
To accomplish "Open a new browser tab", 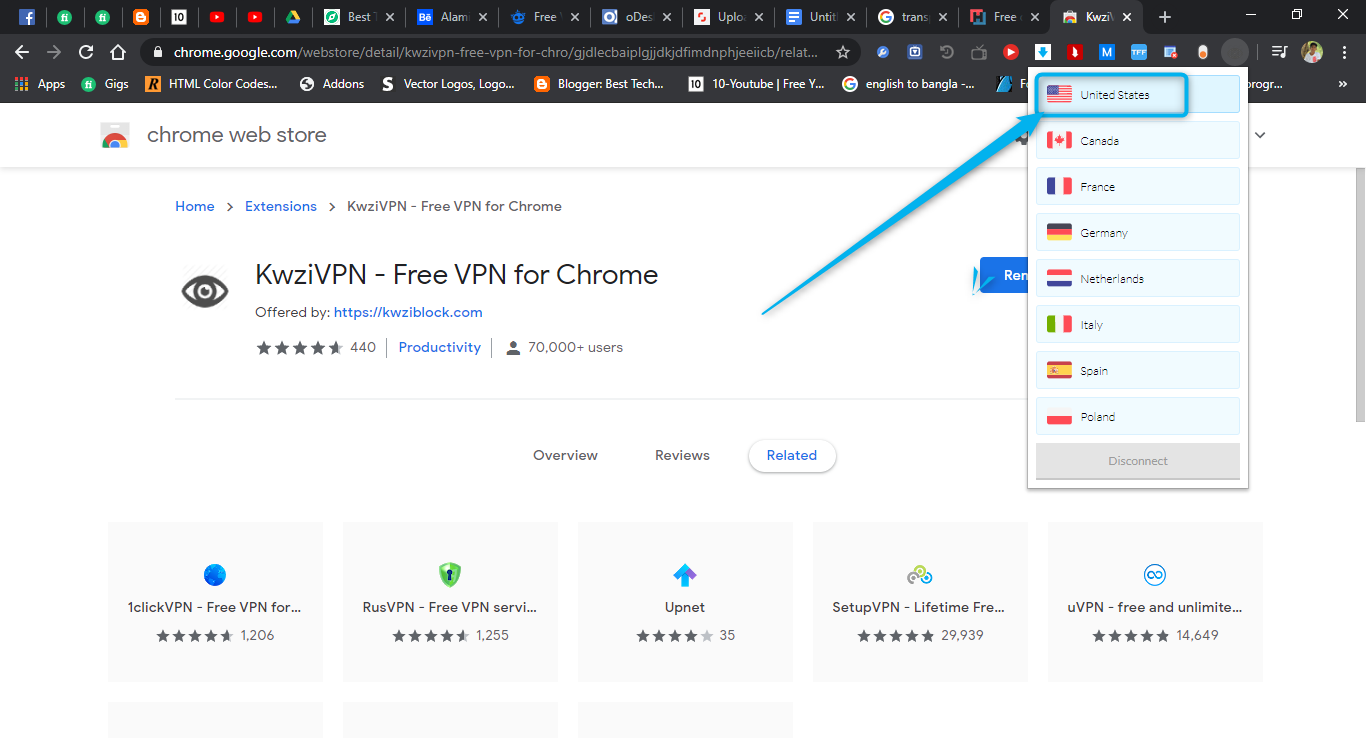I will [x=1164, y=17].
